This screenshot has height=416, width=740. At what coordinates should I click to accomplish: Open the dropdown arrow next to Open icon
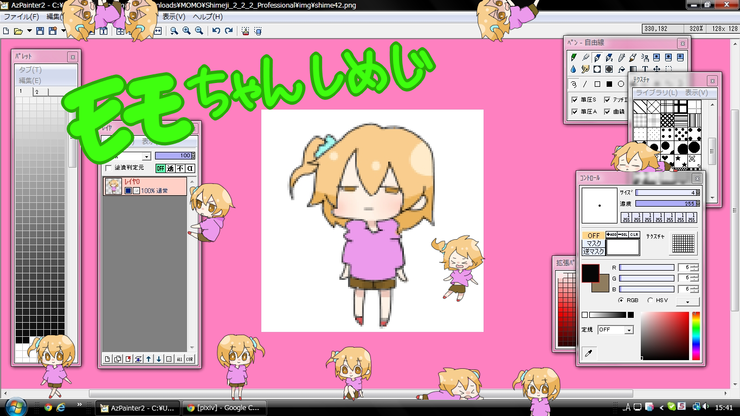point(29,31)
